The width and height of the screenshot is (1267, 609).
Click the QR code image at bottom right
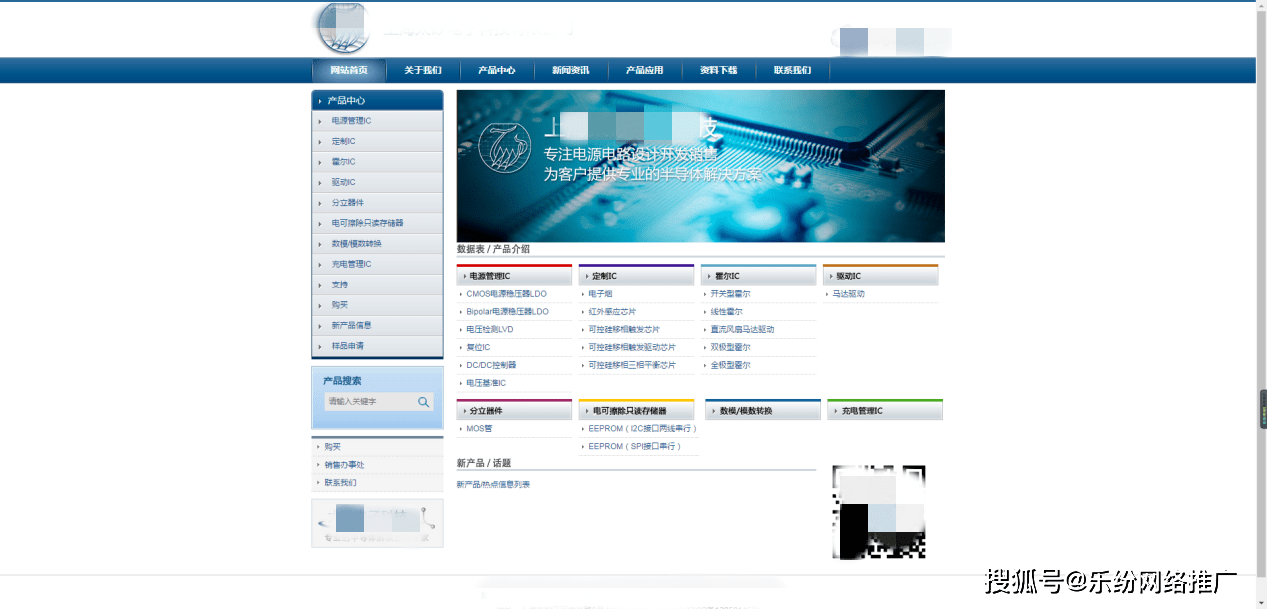click(877, 511)
